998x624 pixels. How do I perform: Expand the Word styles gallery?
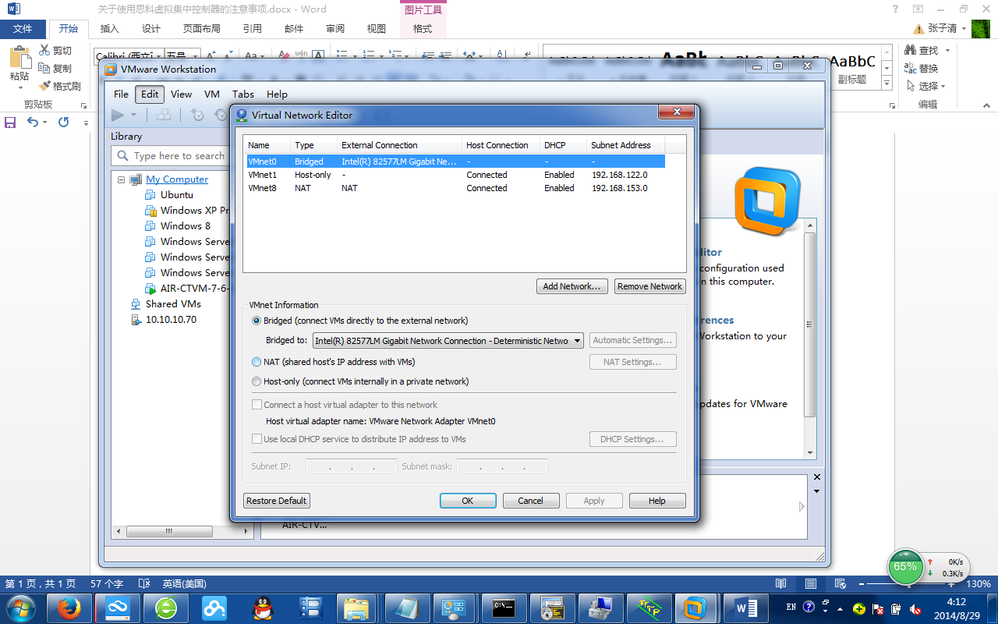(x=887, y=83)
